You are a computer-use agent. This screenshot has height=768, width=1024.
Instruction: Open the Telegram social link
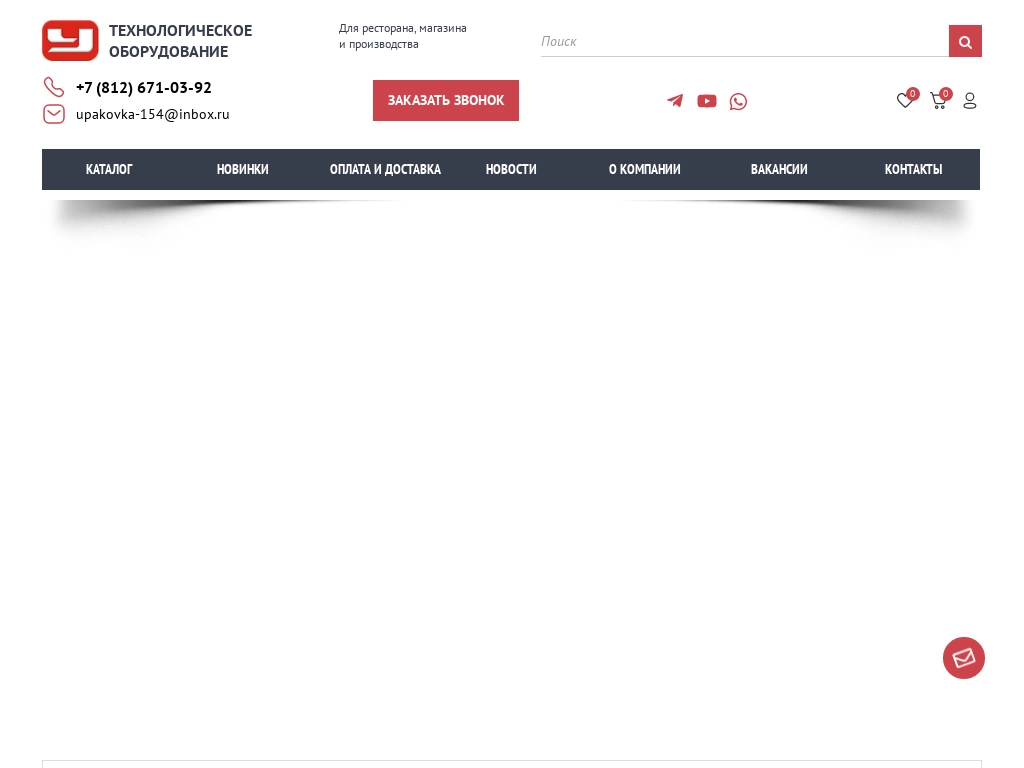click(675, 101)
